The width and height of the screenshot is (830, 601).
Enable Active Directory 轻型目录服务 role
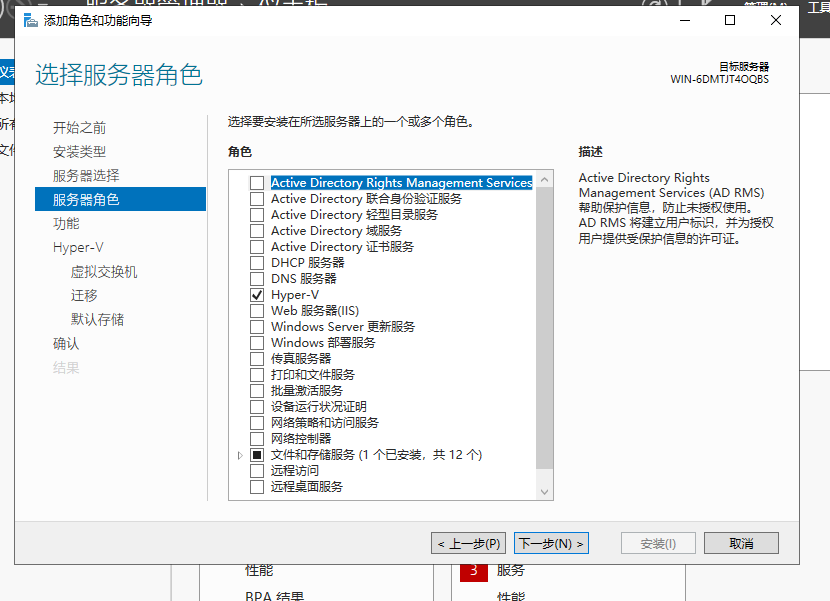(x=257, y=214)
